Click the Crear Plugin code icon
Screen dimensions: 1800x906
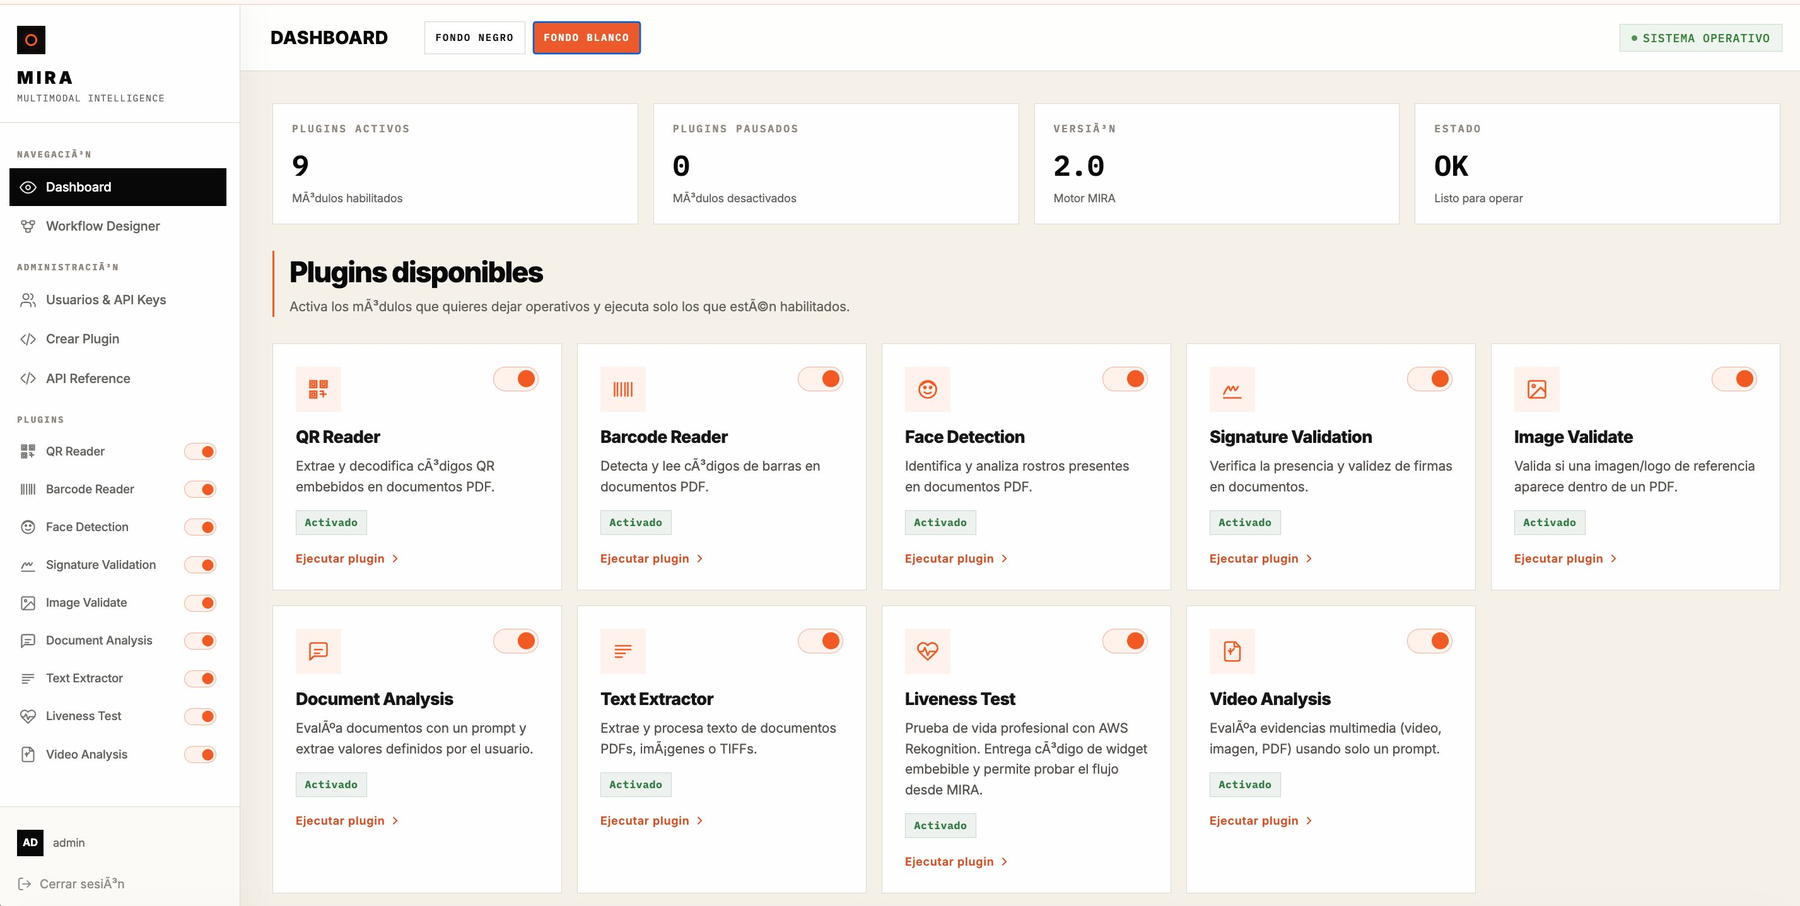28,339
